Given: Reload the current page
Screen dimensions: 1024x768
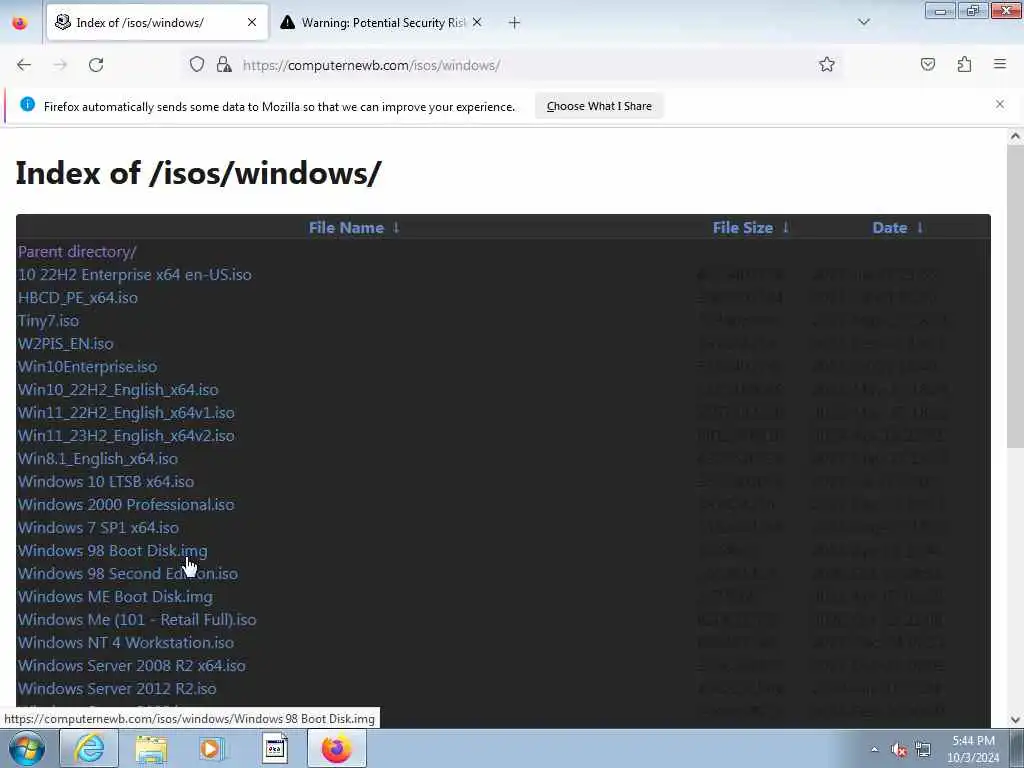Looking at the screenshot, I should point(96,65).
